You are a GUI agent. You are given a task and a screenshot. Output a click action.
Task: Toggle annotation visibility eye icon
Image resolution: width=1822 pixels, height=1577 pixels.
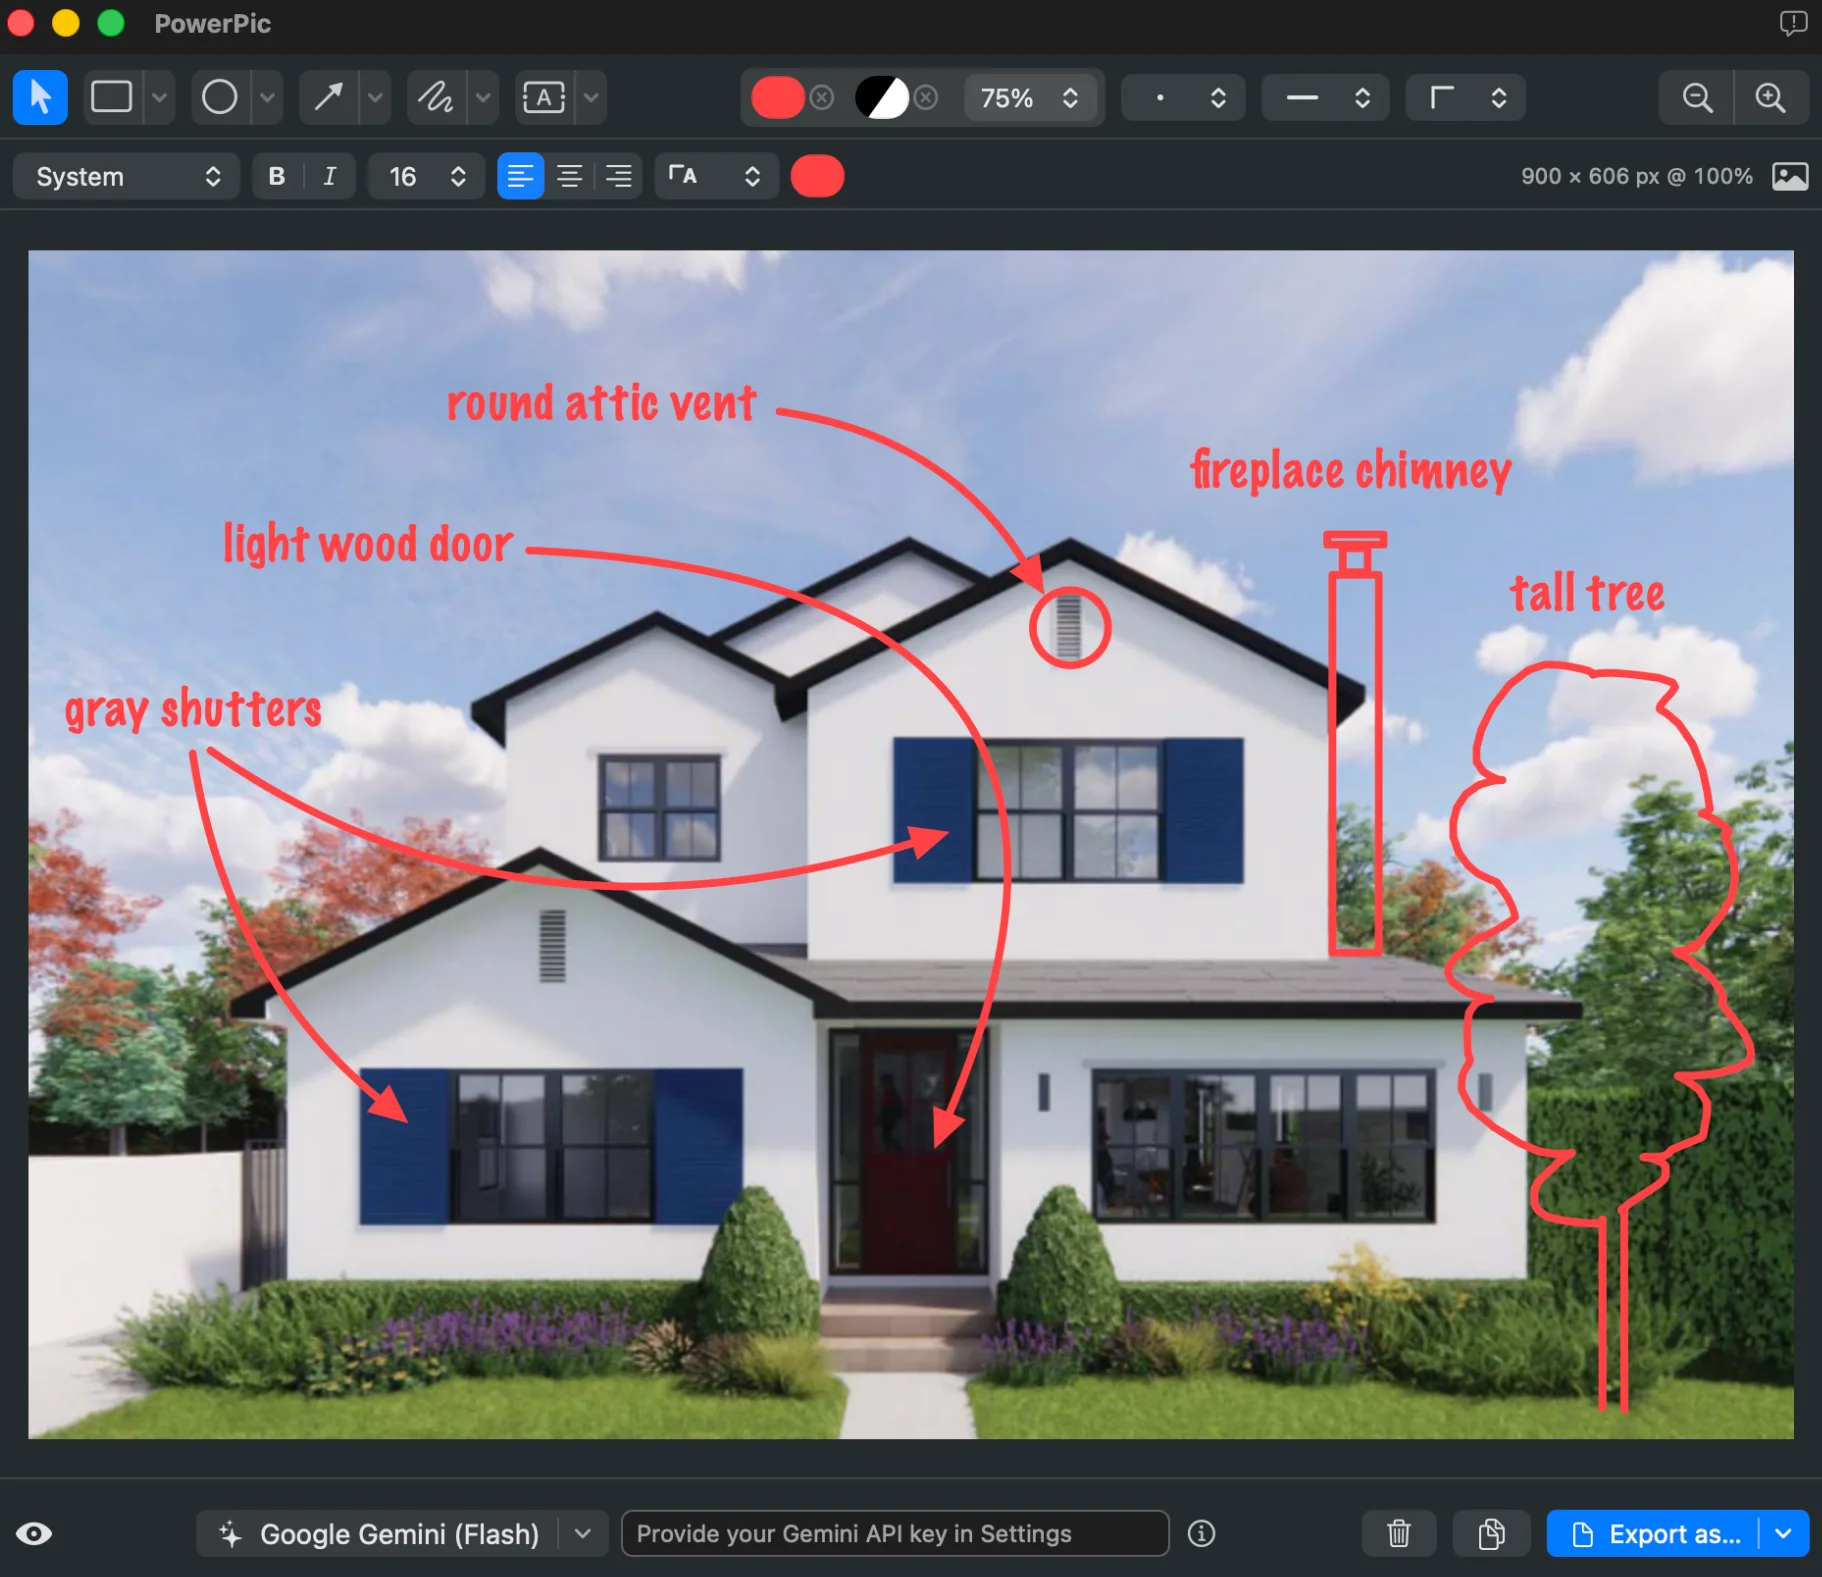click(34, 1534)
